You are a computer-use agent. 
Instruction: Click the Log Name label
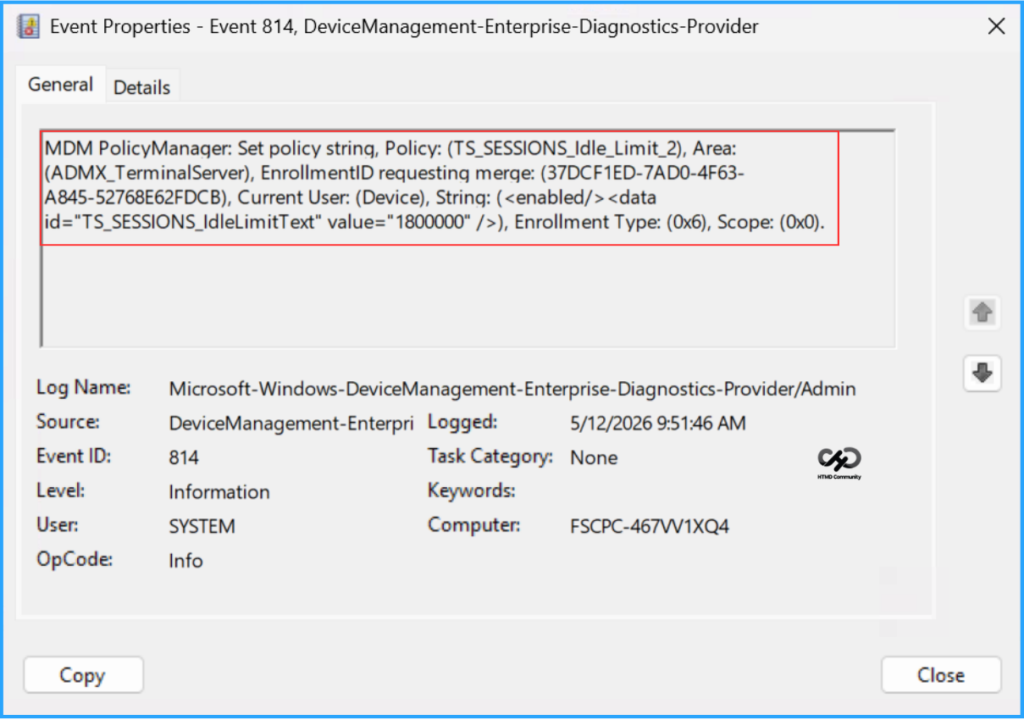coord(84,387)
